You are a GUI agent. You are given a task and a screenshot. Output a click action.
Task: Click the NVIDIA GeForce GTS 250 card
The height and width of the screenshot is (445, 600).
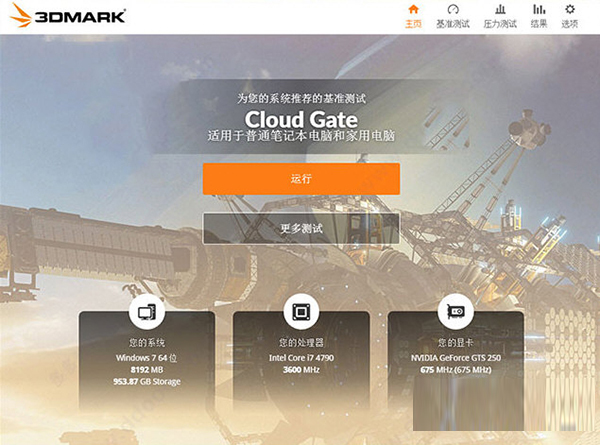point(456,360)
